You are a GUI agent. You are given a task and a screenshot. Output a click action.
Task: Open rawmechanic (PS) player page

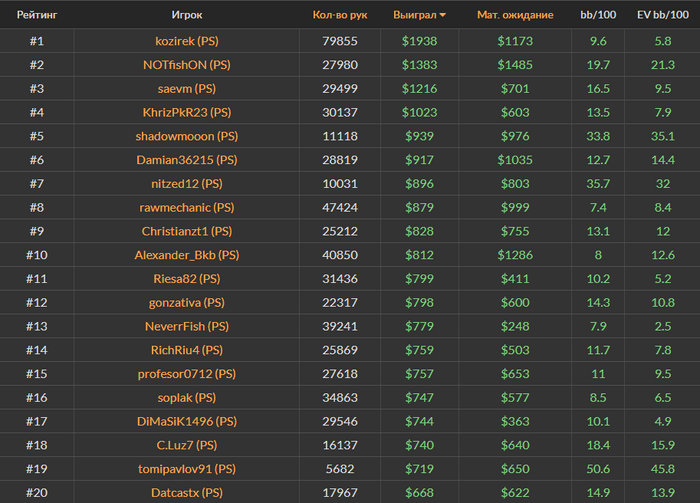tap(186, 208)
